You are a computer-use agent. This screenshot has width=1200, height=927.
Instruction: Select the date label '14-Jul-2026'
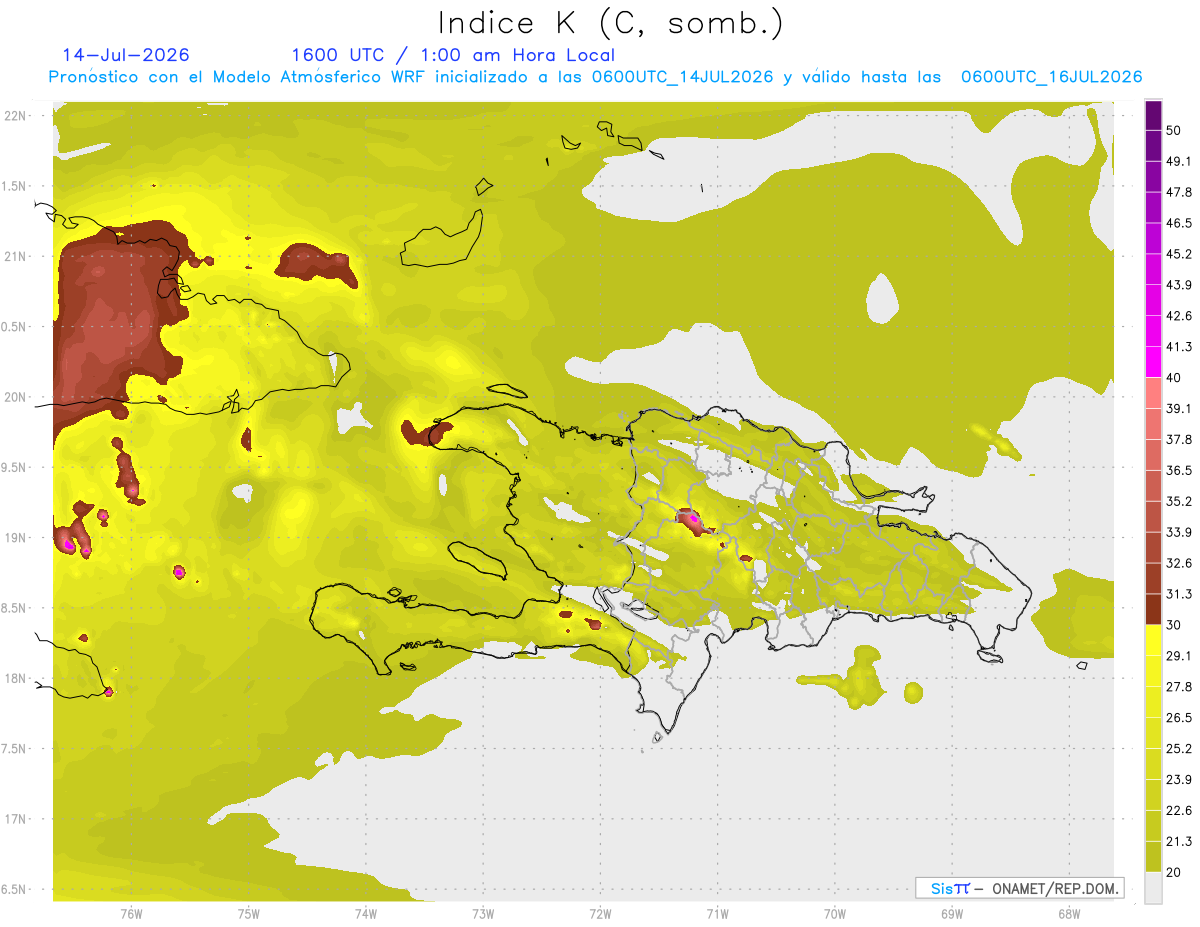pyautogui.click(x=126, y=55)
